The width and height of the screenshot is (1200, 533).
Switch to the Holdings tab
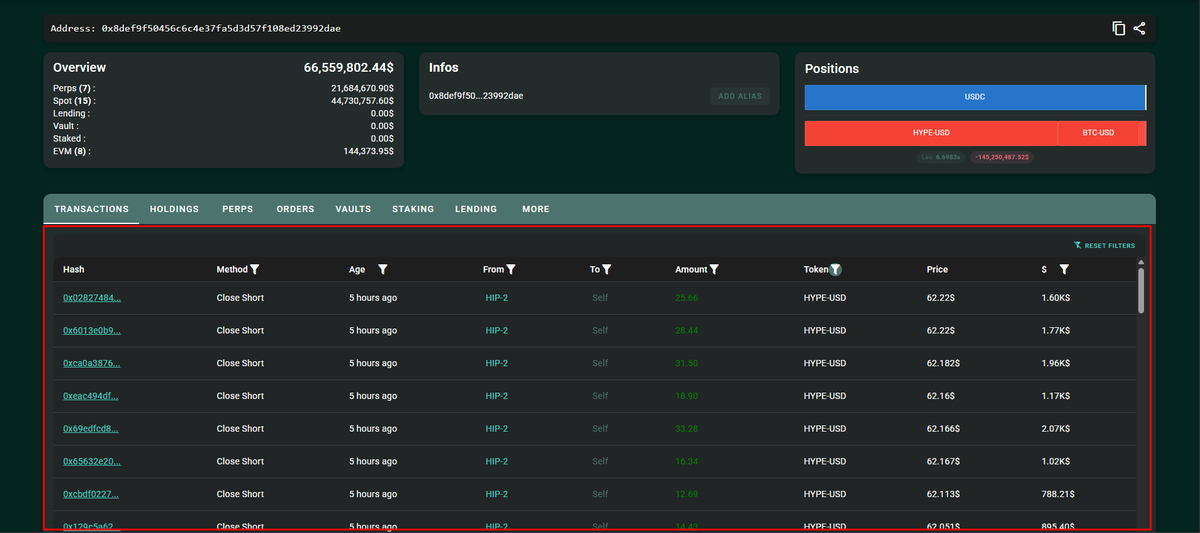click(174, 209)
